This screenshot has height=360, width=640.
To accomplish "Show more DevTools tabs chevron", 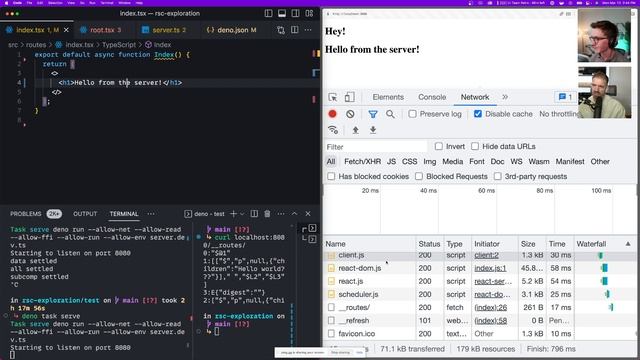I will click(x=505, y=97).
